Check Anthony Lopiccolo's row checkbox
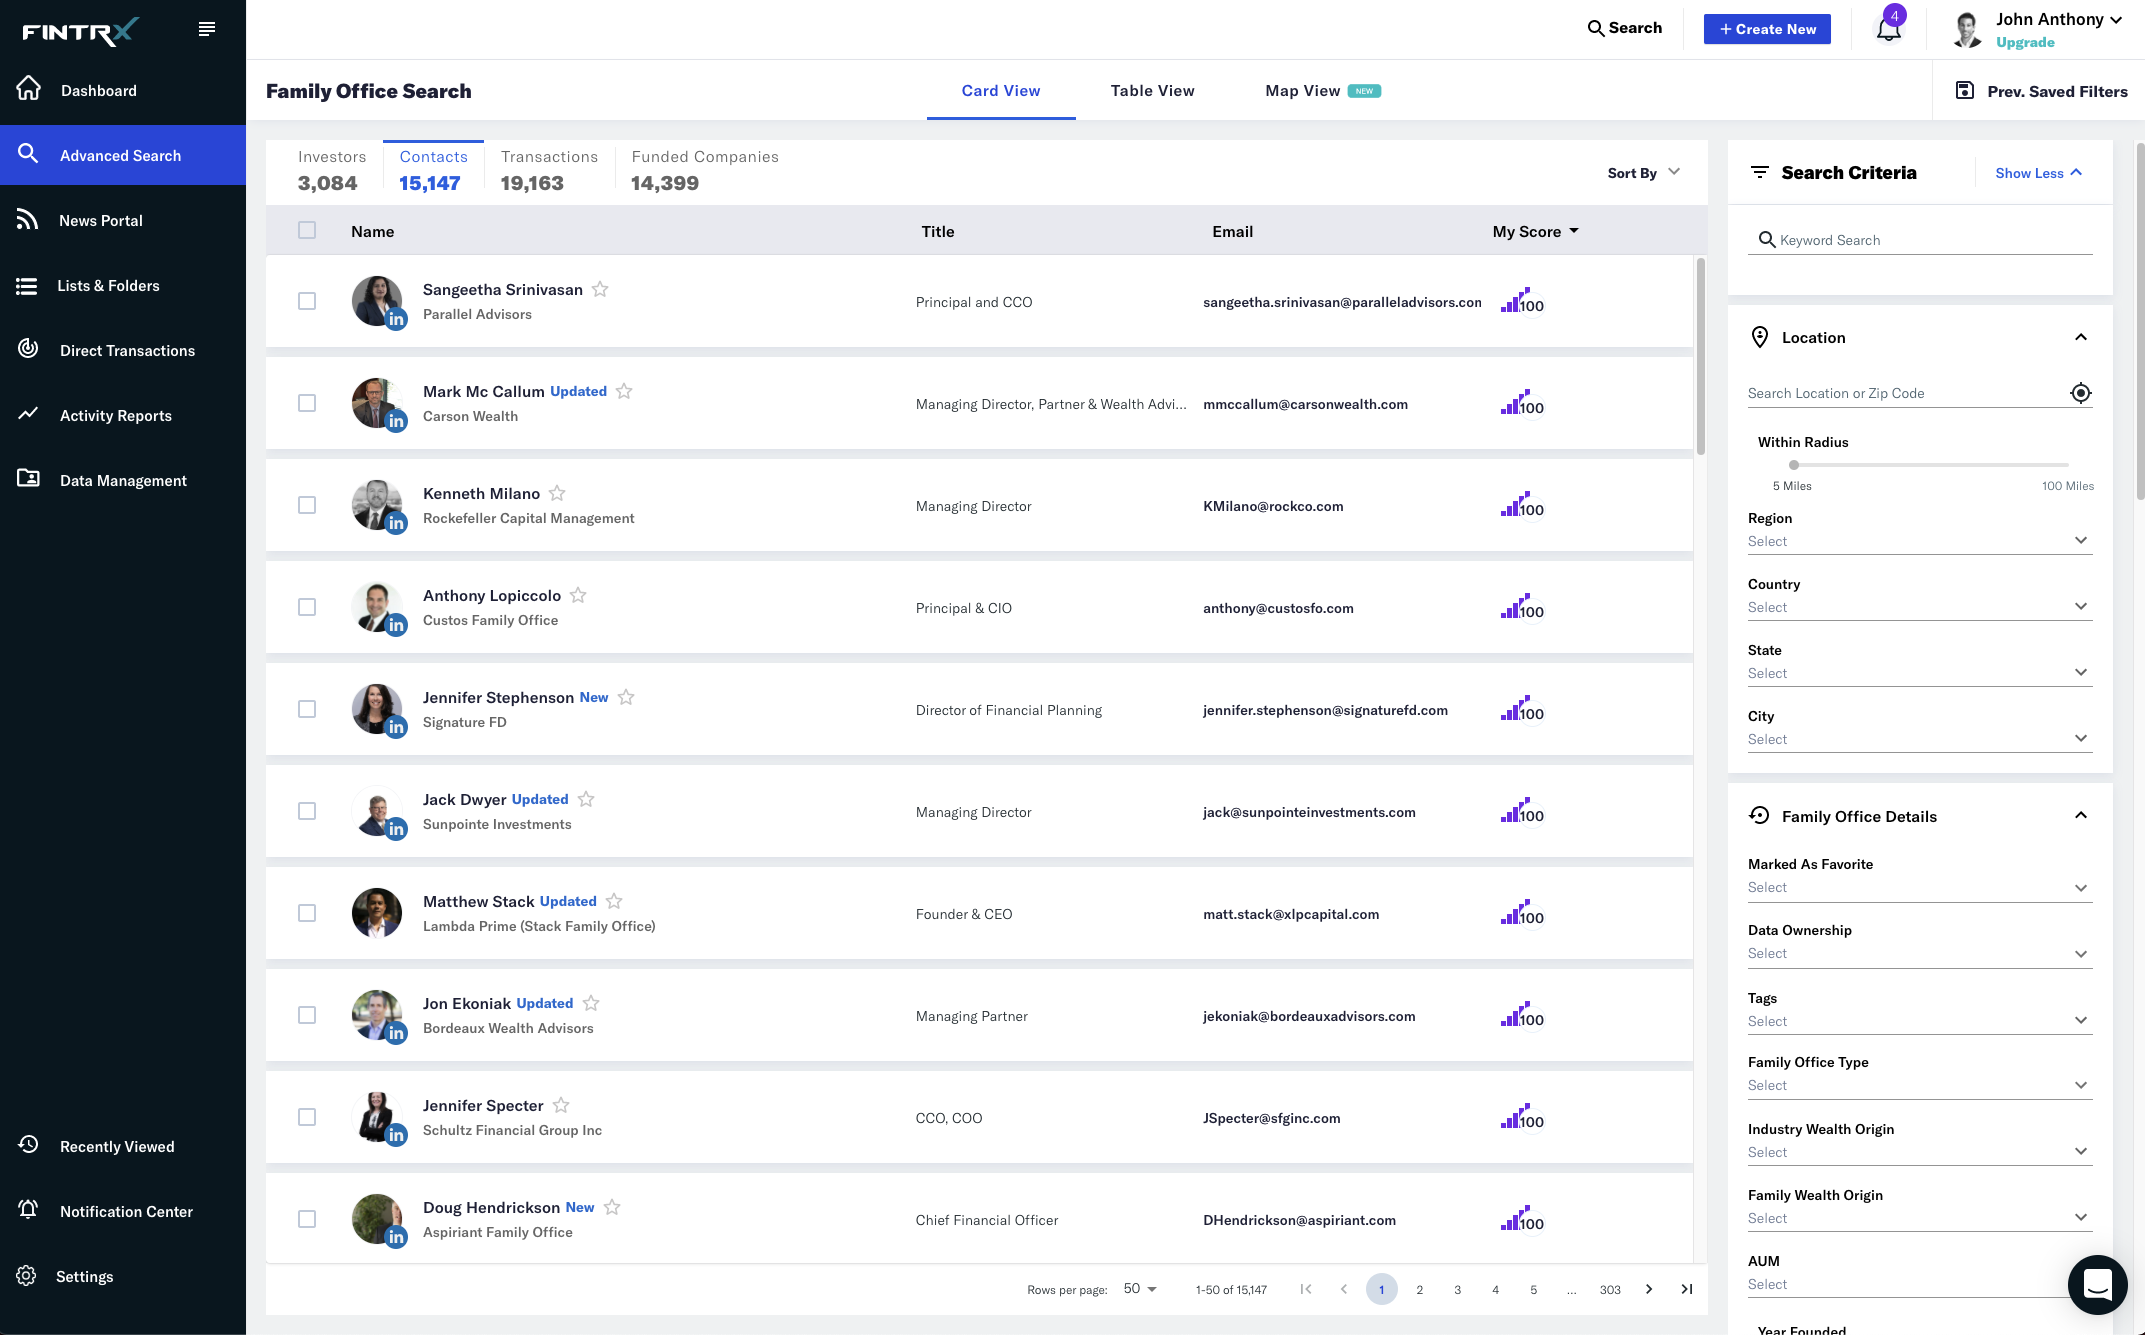Screen dimensions: 2145x1335 pyautogui.click(x=307, y=607)
